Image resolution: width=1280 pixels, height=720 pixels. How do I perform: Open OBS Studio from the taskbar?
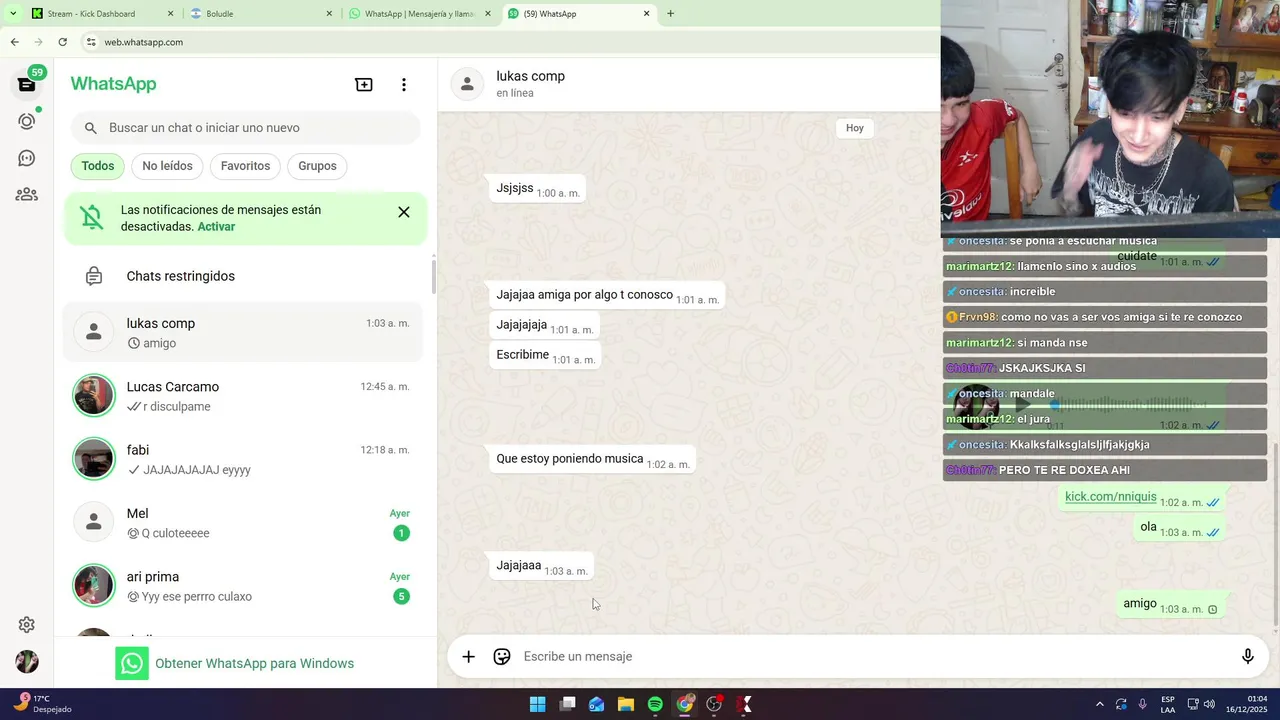714,704
